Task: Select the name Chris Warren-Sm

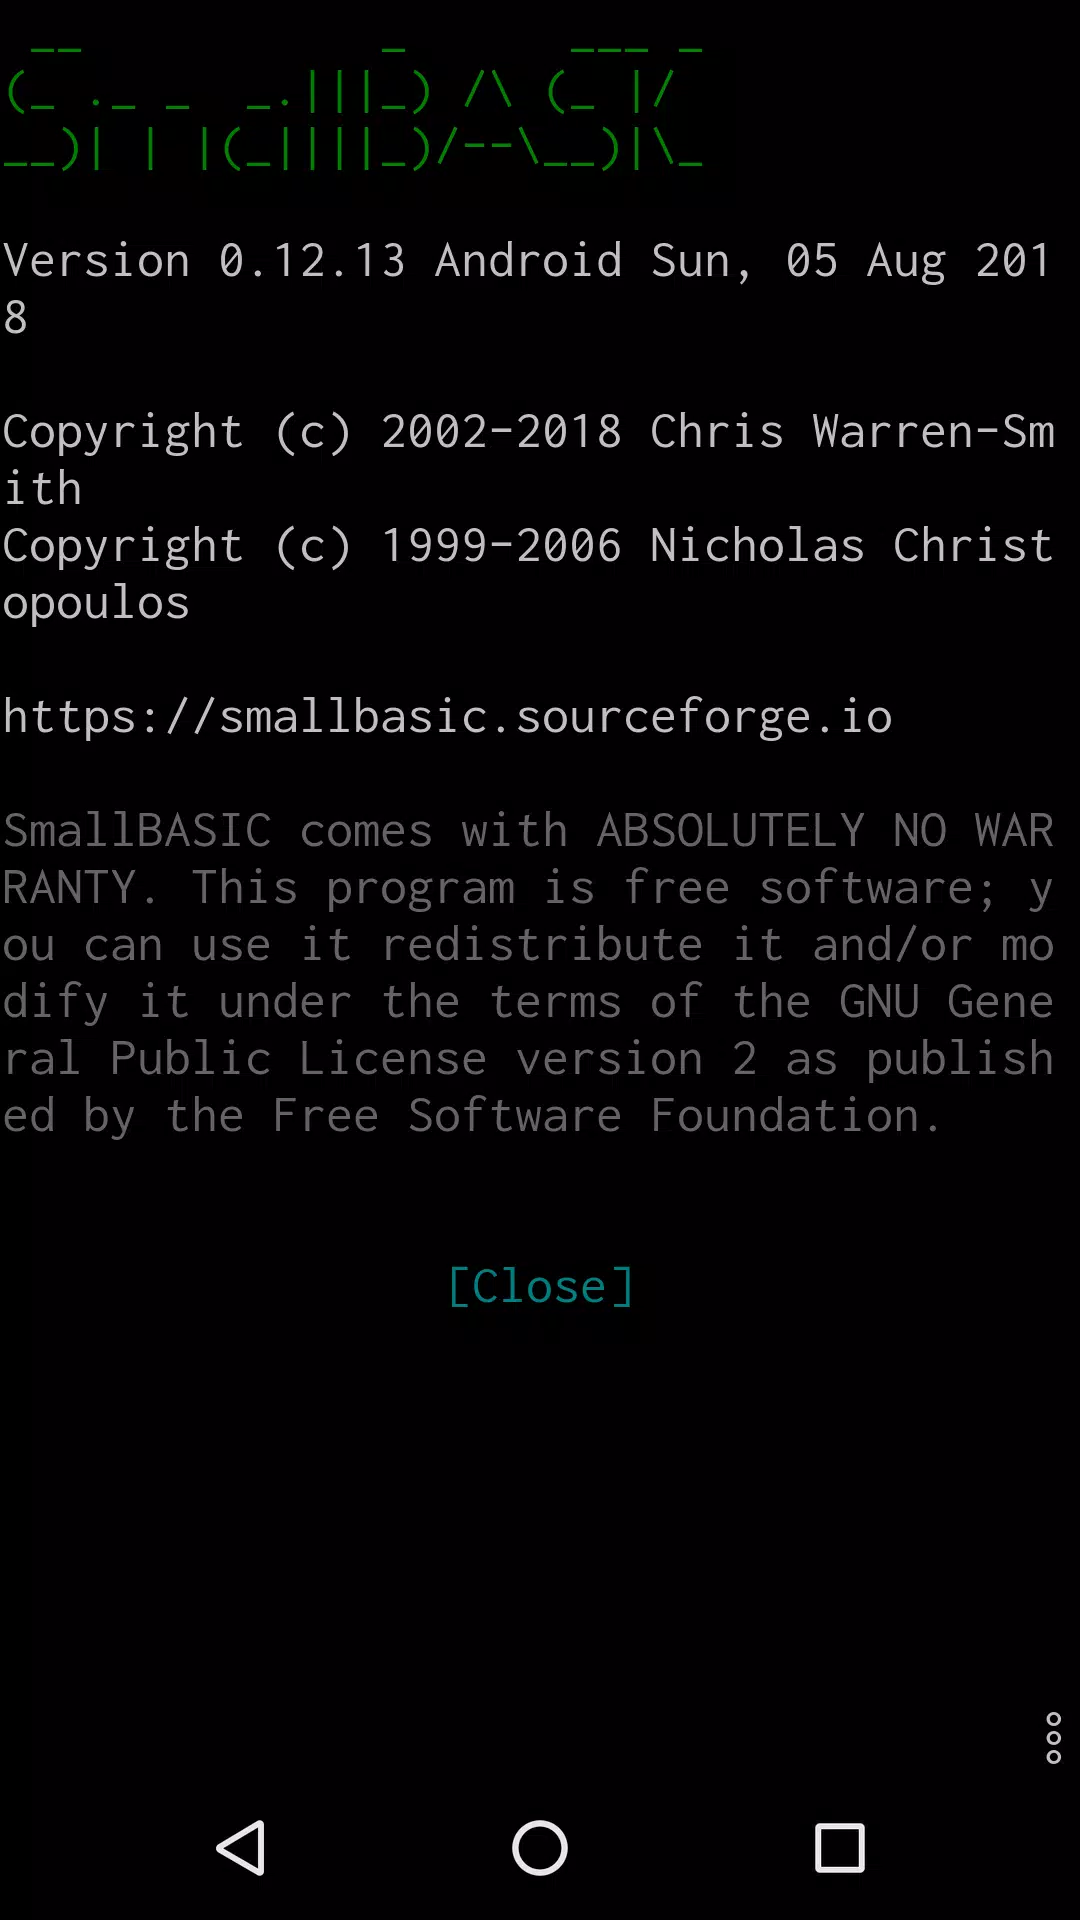Action: (x=852, y=432)
